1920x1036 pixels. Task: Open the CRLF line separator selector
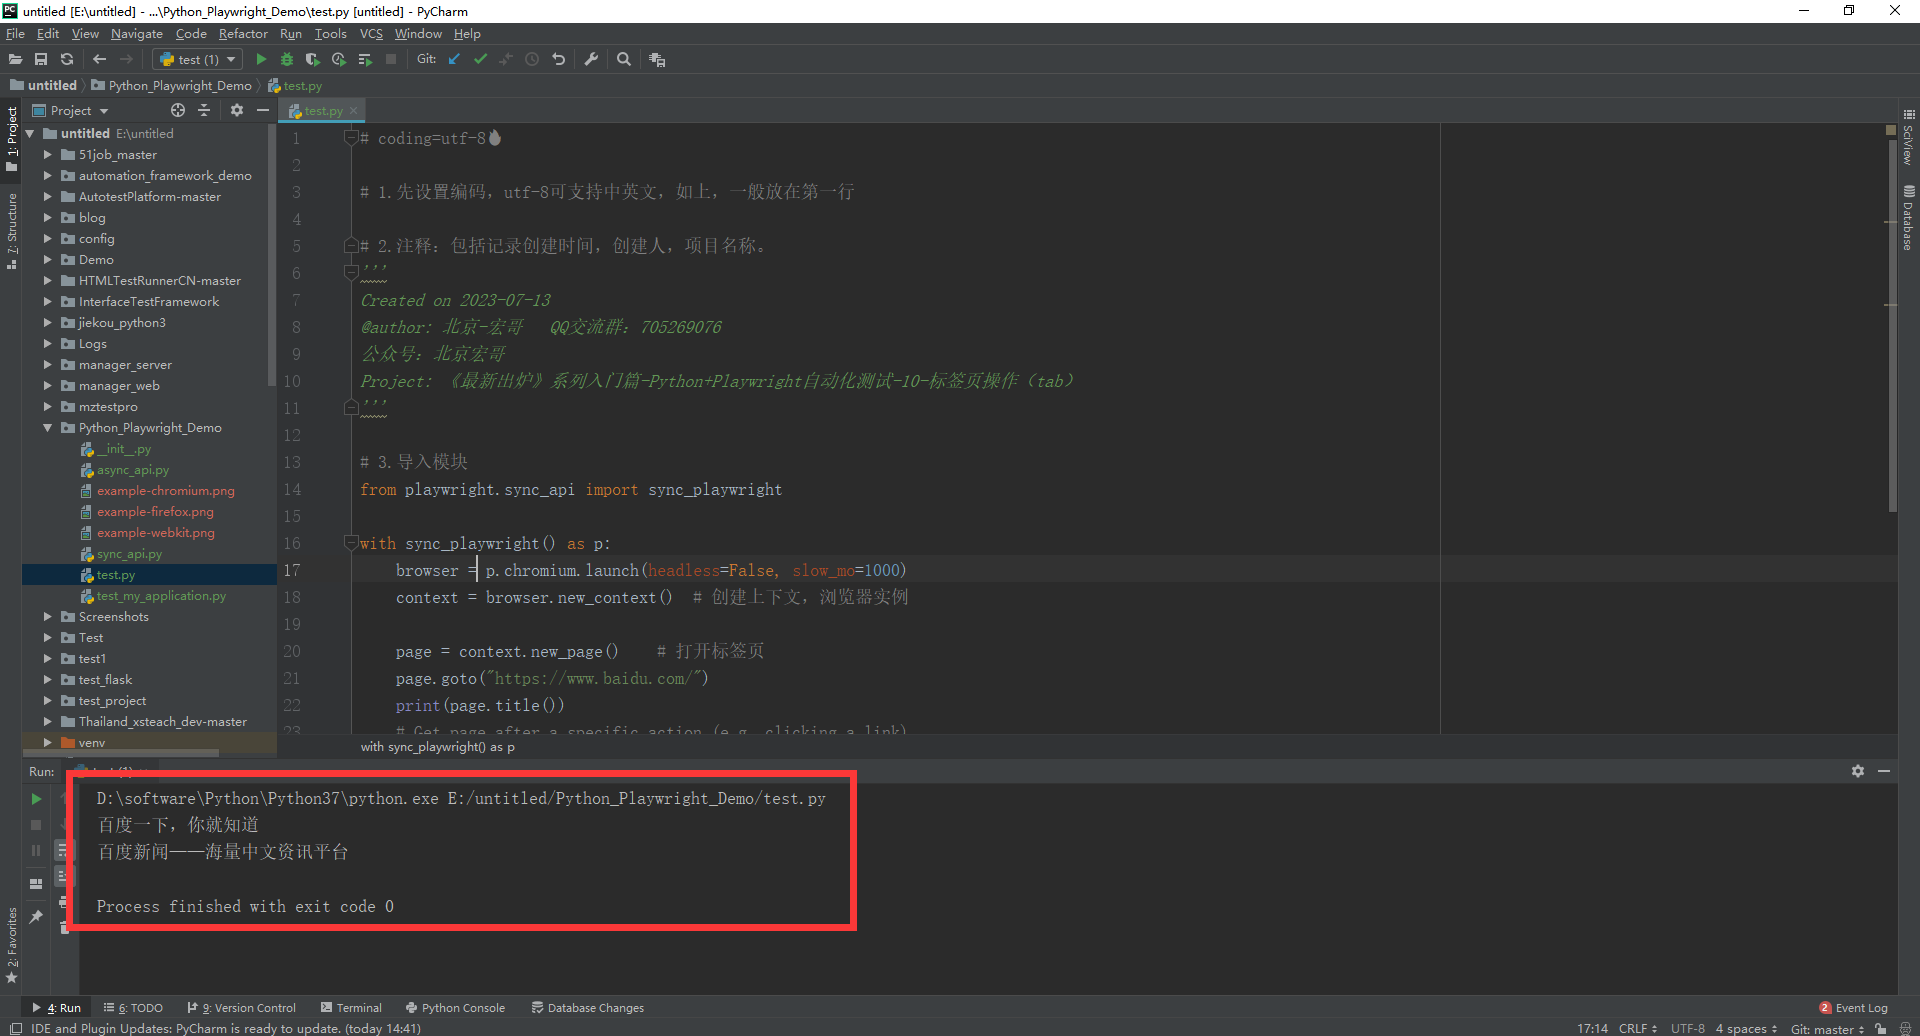(1638, 1028)
